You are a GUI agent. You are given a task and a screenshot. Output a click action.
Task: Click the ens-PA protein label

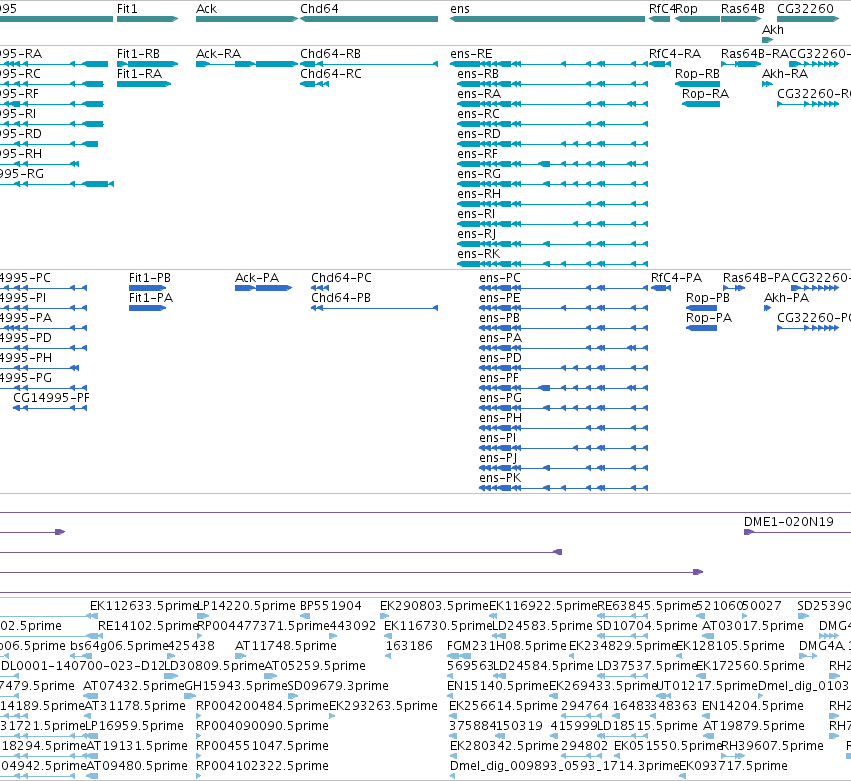[500, 338]
